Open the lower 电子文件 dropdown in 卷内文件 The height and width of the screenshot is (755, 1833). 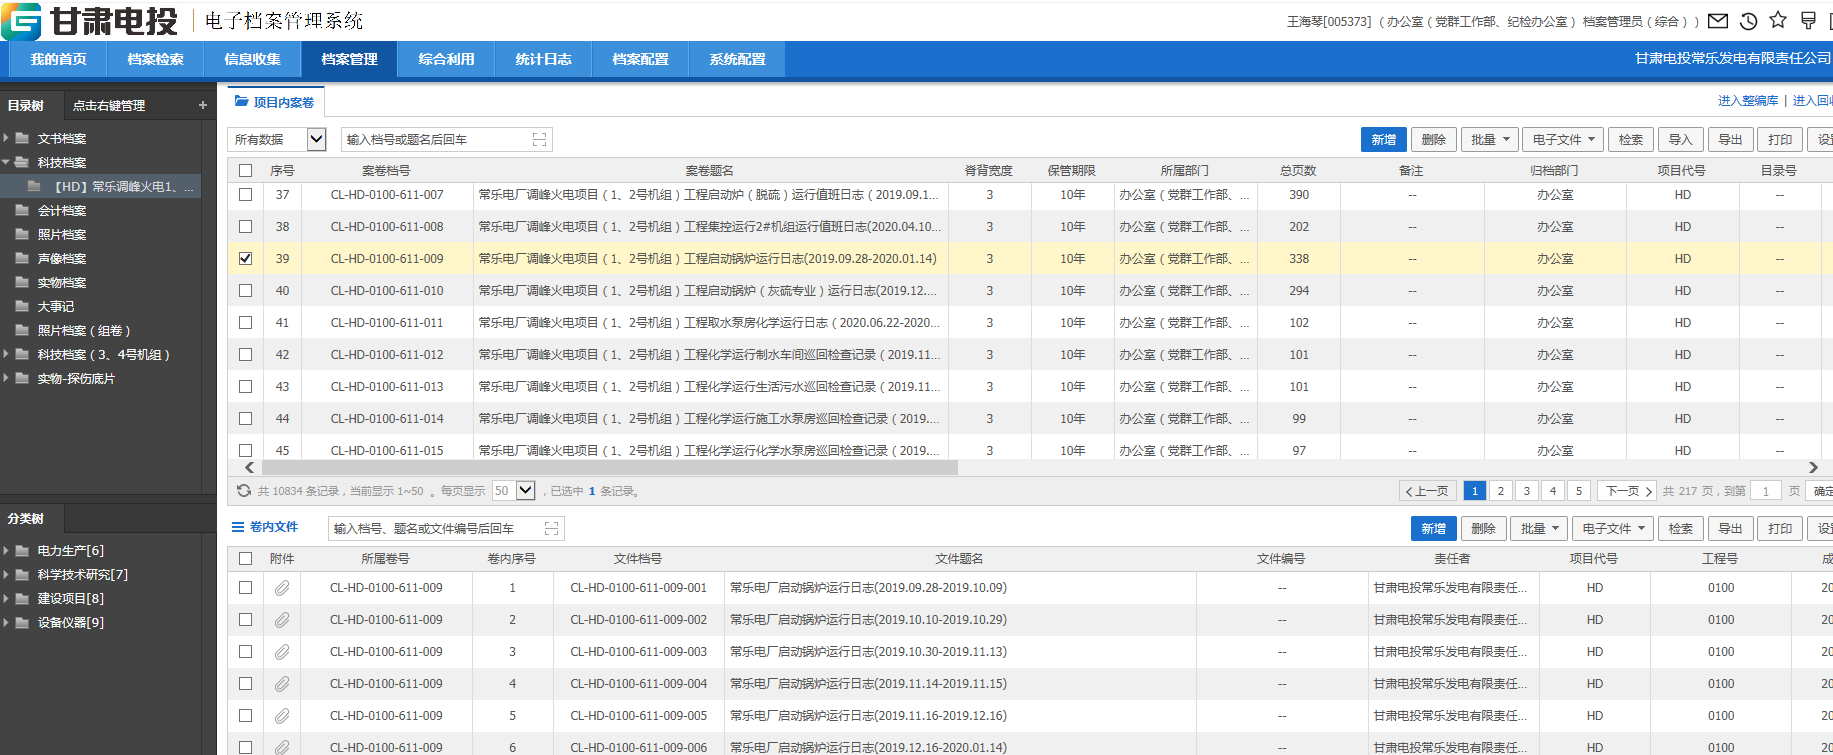[x=1613, y=529]
